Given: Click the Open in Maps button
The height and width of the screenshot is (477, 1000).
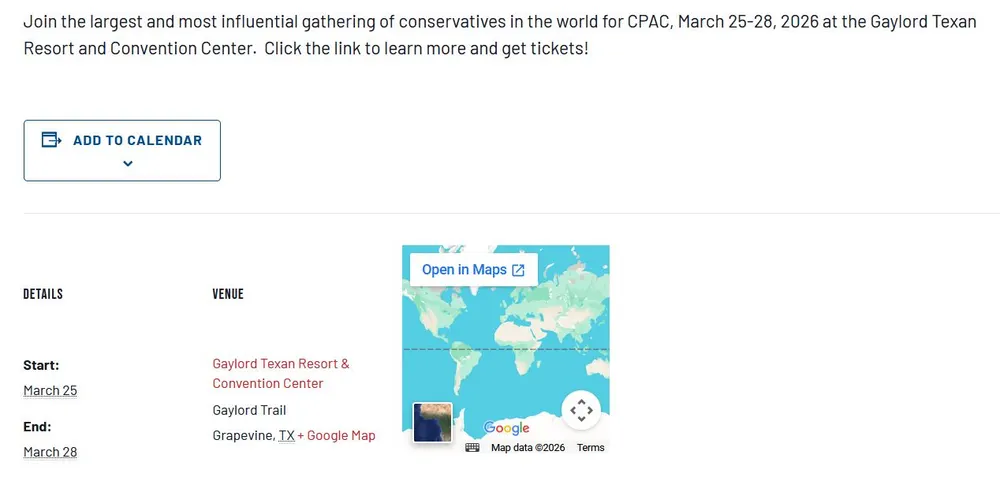Looking at the screenshot, I should 464,270.
